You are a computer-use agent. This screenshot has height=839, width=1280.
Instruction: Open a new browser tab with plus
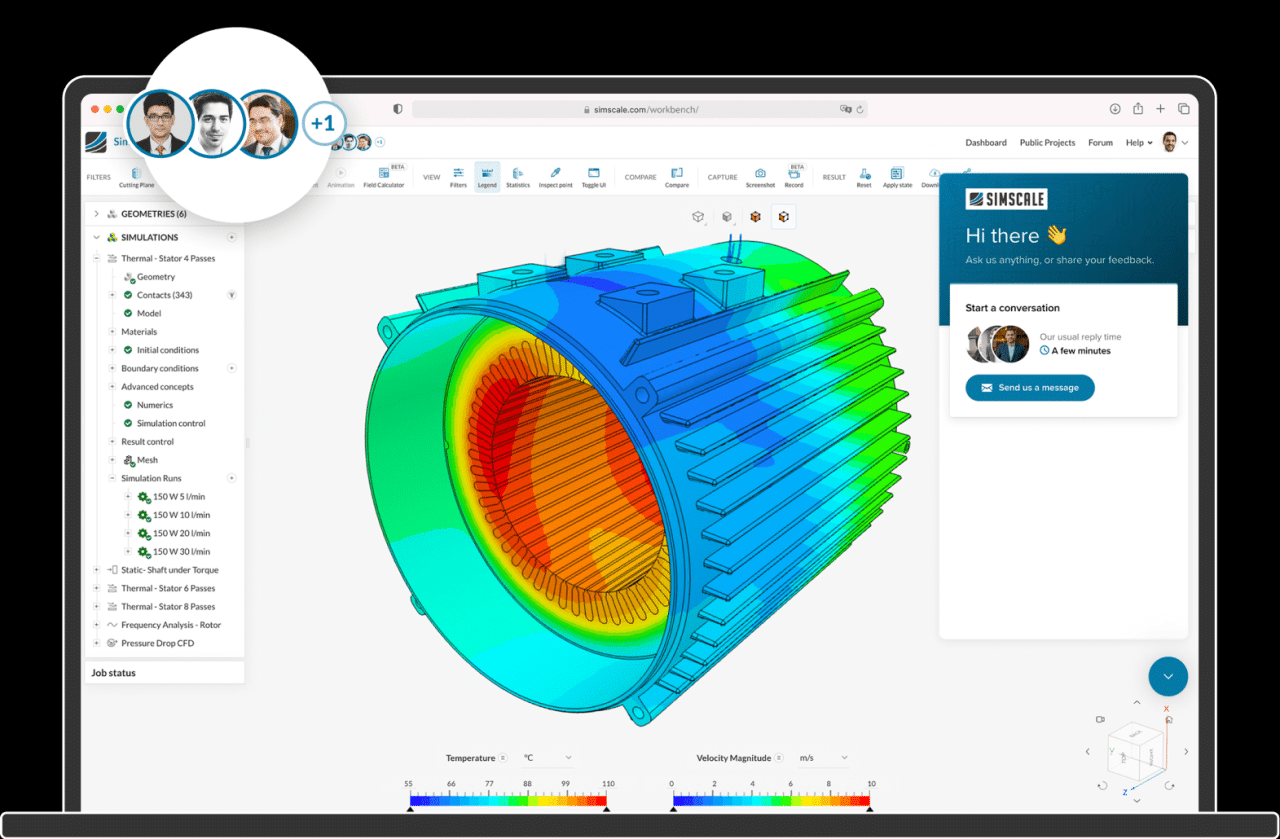tap(1161, 109)
